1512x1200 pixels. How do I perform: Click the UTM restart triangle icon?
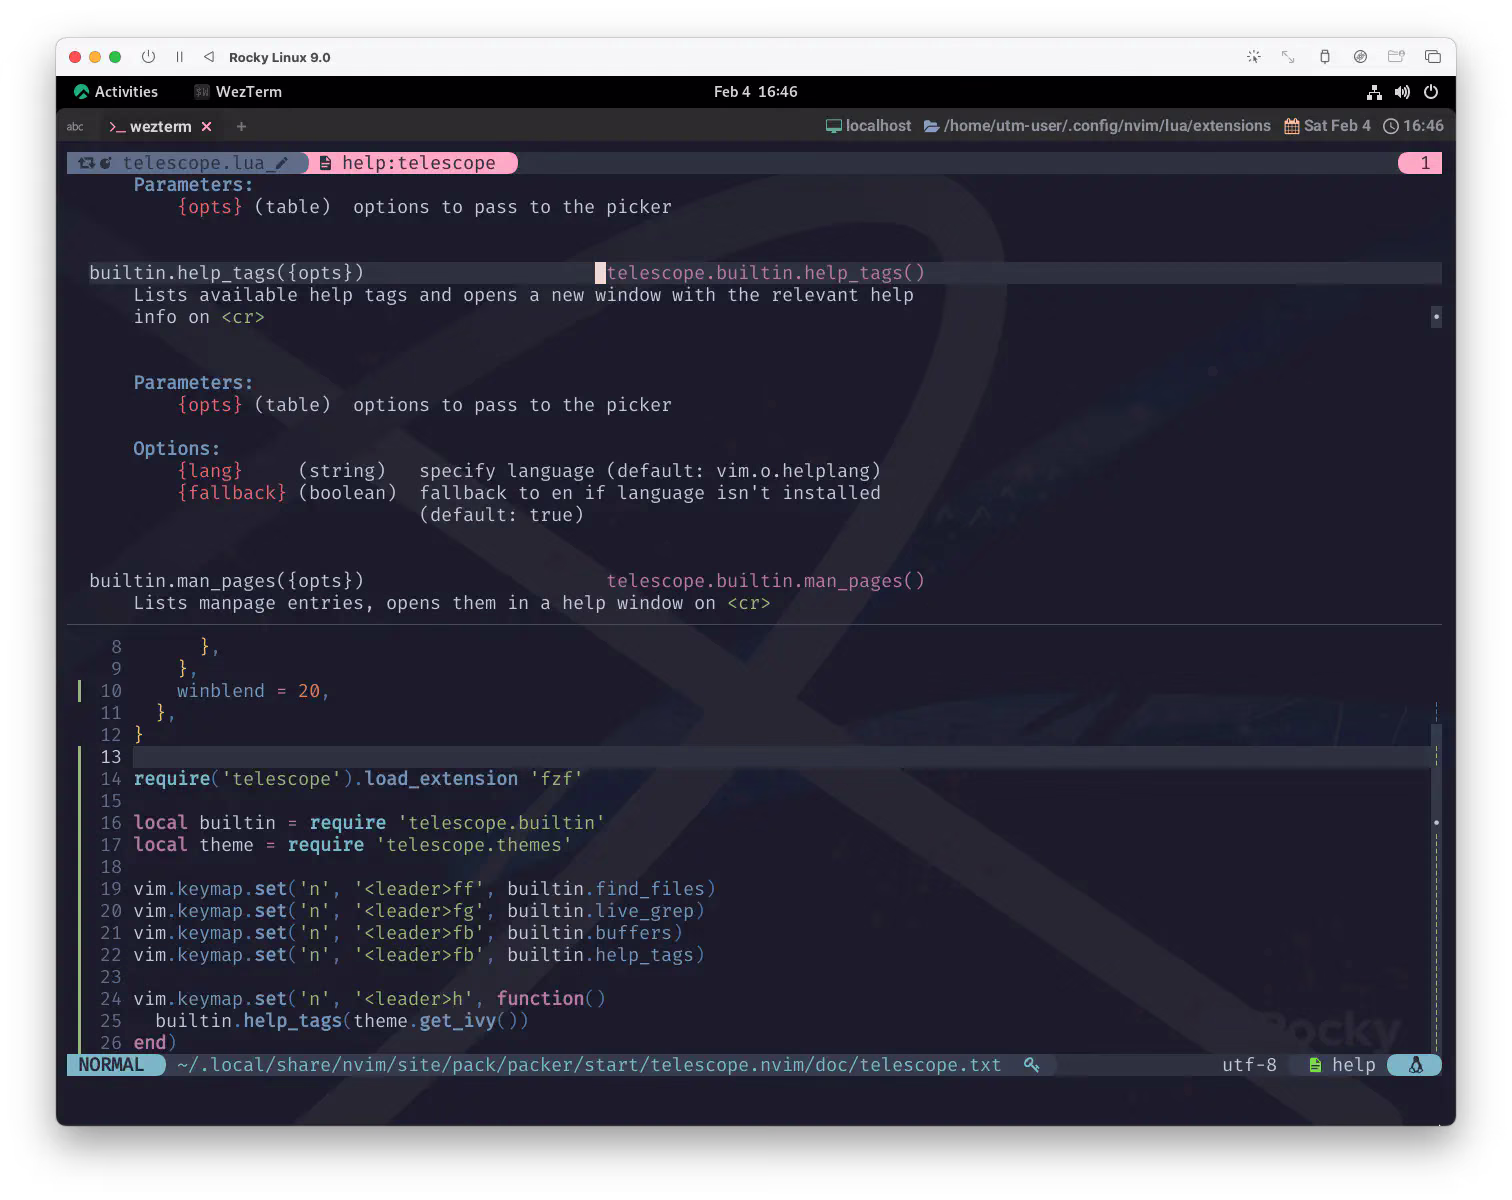coord(209,57)
